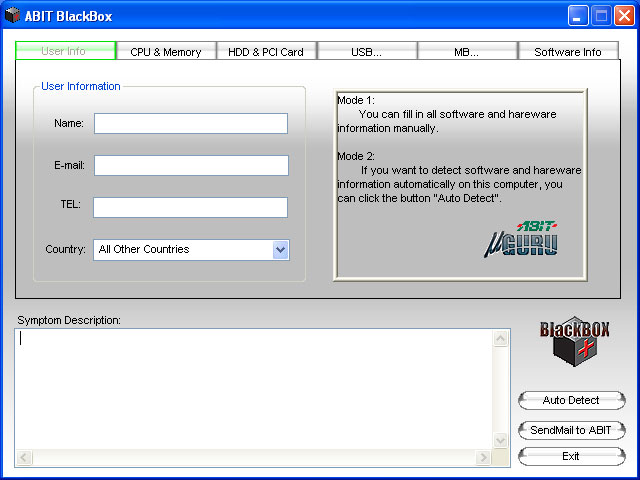Click inside the Symptom Description text area
640x480 pixels.
pos(254,389)
